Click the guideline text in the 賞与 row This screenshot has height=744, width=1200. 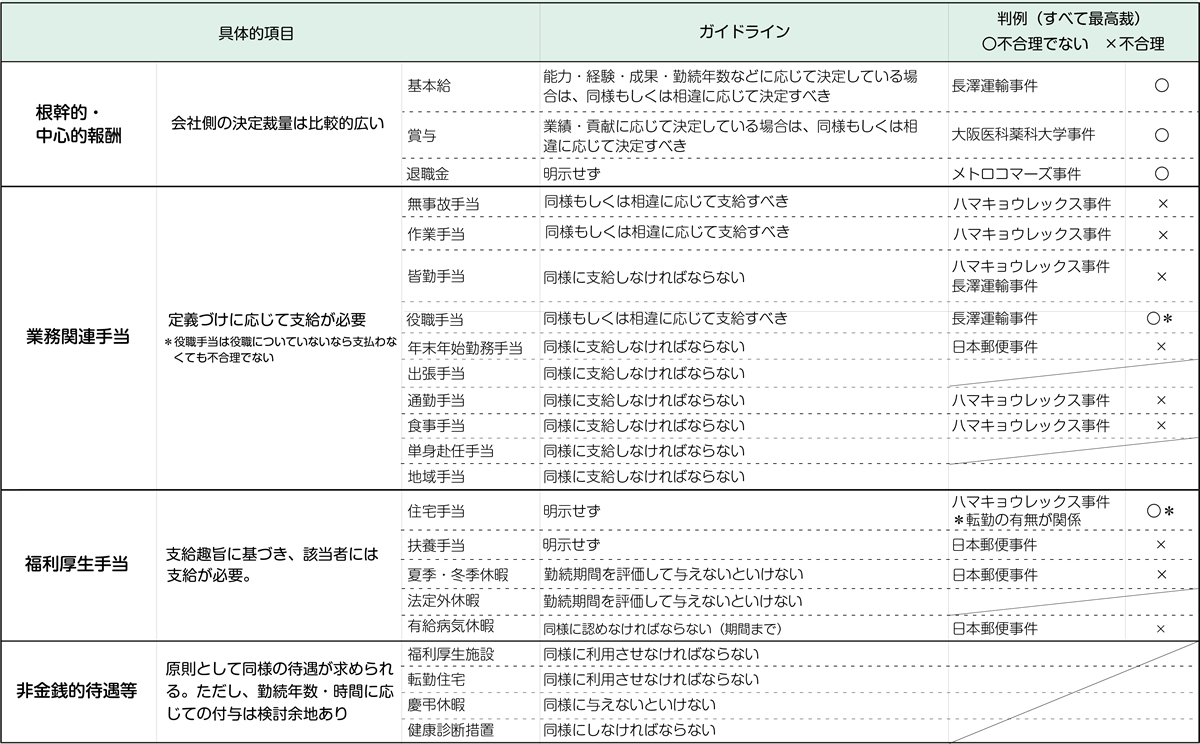(x=730, y=135)
